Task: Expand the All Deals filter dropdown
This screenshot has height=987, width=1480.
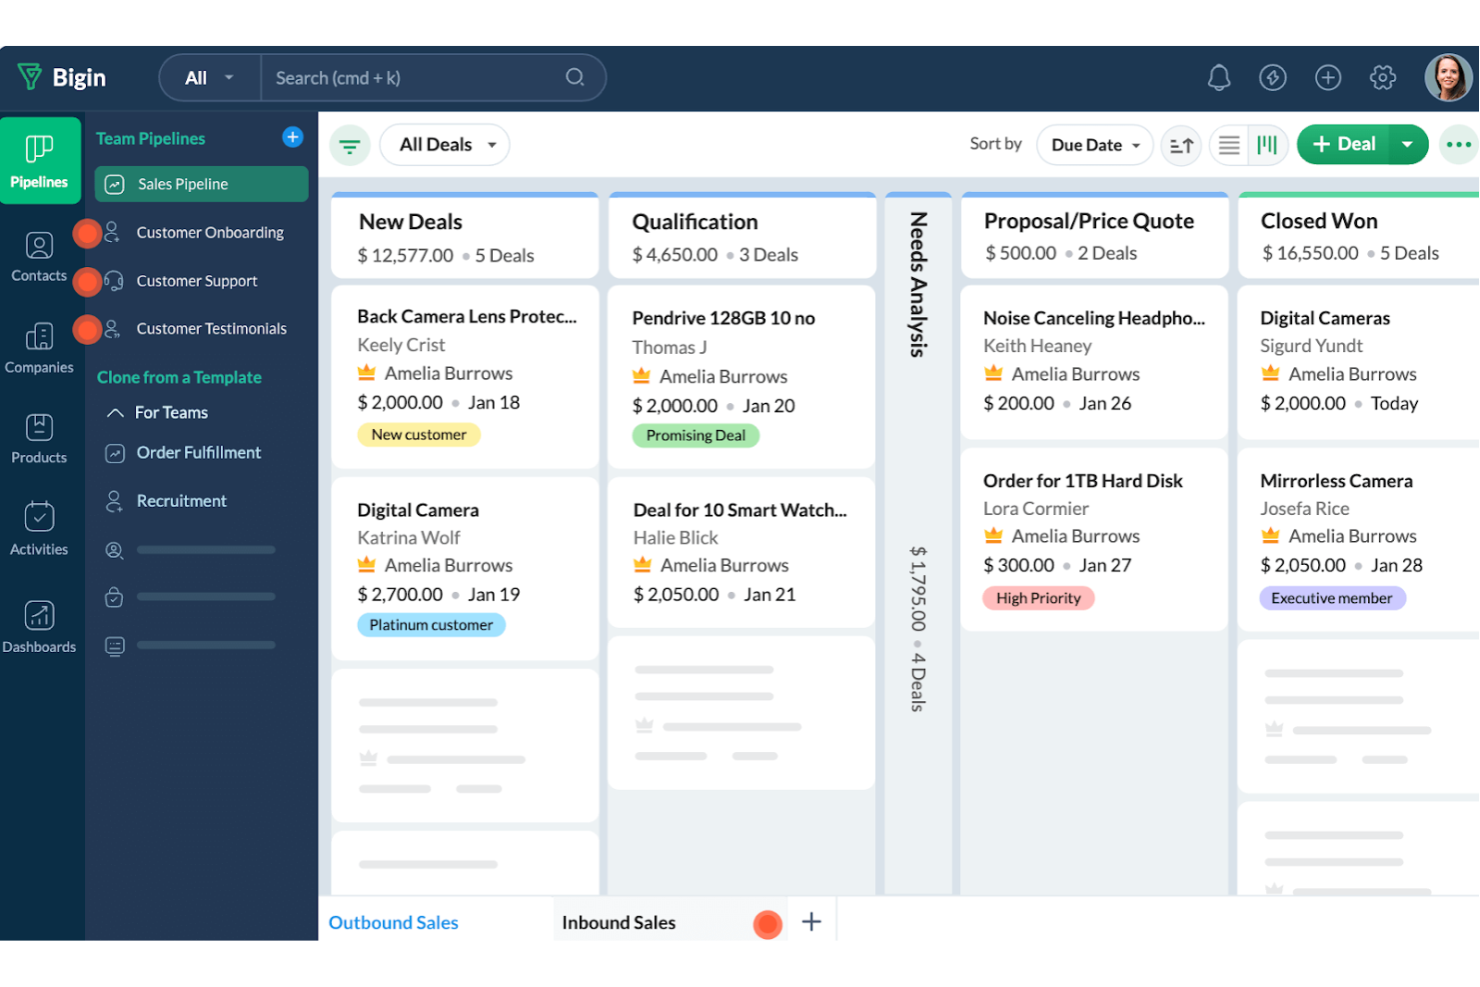Action: (443, 144)
